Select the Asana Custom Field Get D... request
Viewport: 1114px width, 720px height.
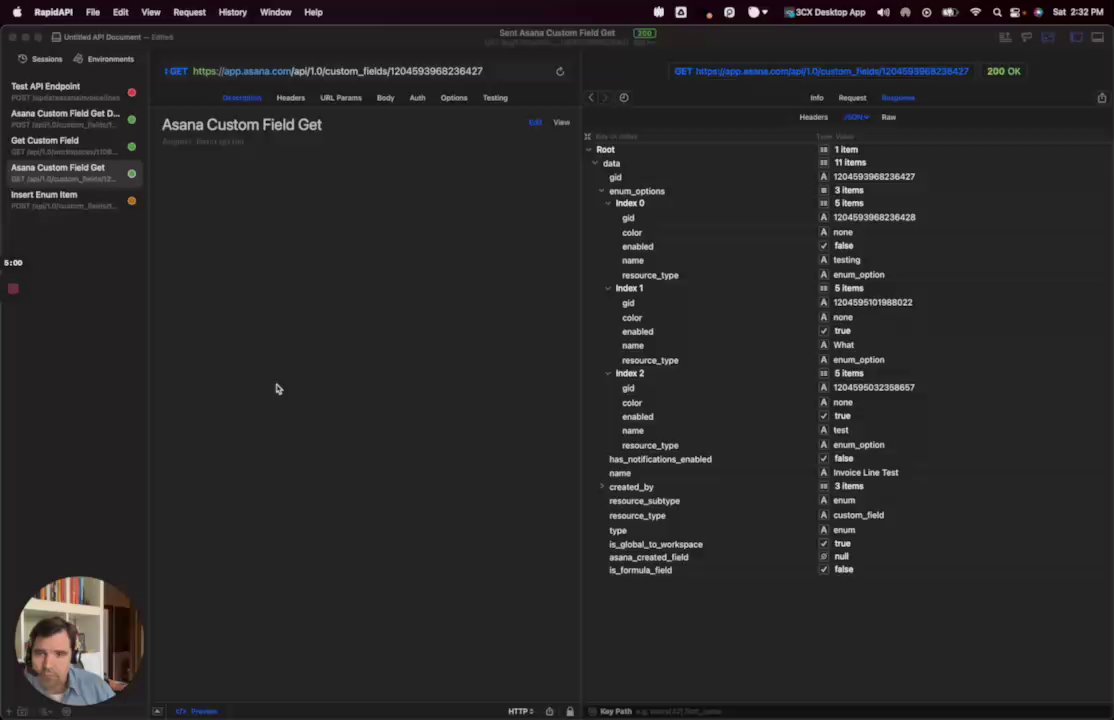pyautogui.click(x=72, y=119)
